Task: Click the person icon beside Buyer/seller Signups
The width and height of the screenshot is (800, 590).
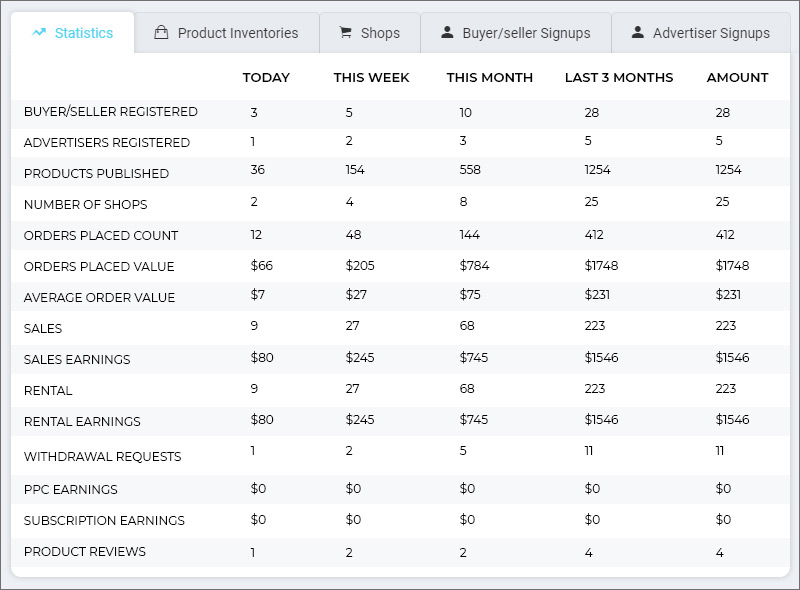Action: click(x=447, y=33)
